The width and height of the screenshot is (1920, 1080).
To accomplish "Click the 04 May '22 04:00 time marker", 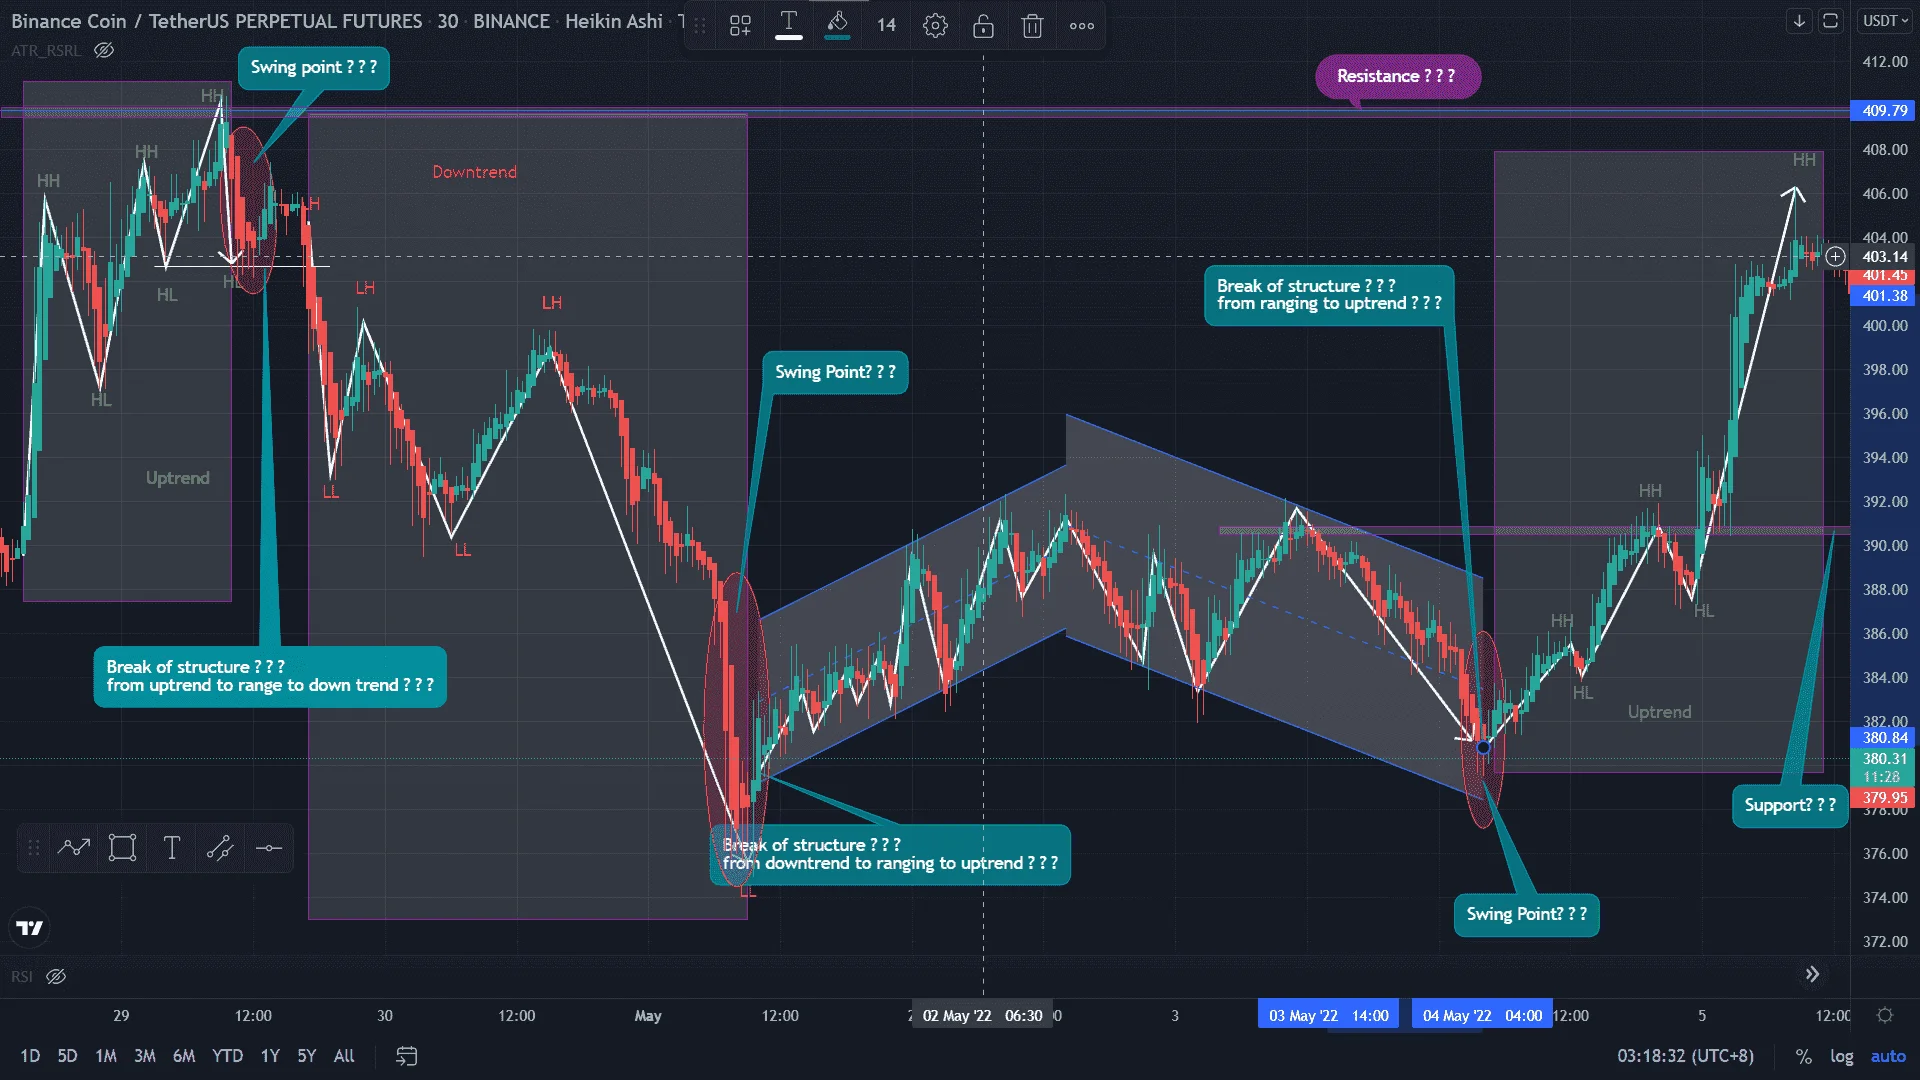I will (1482, 1015).
